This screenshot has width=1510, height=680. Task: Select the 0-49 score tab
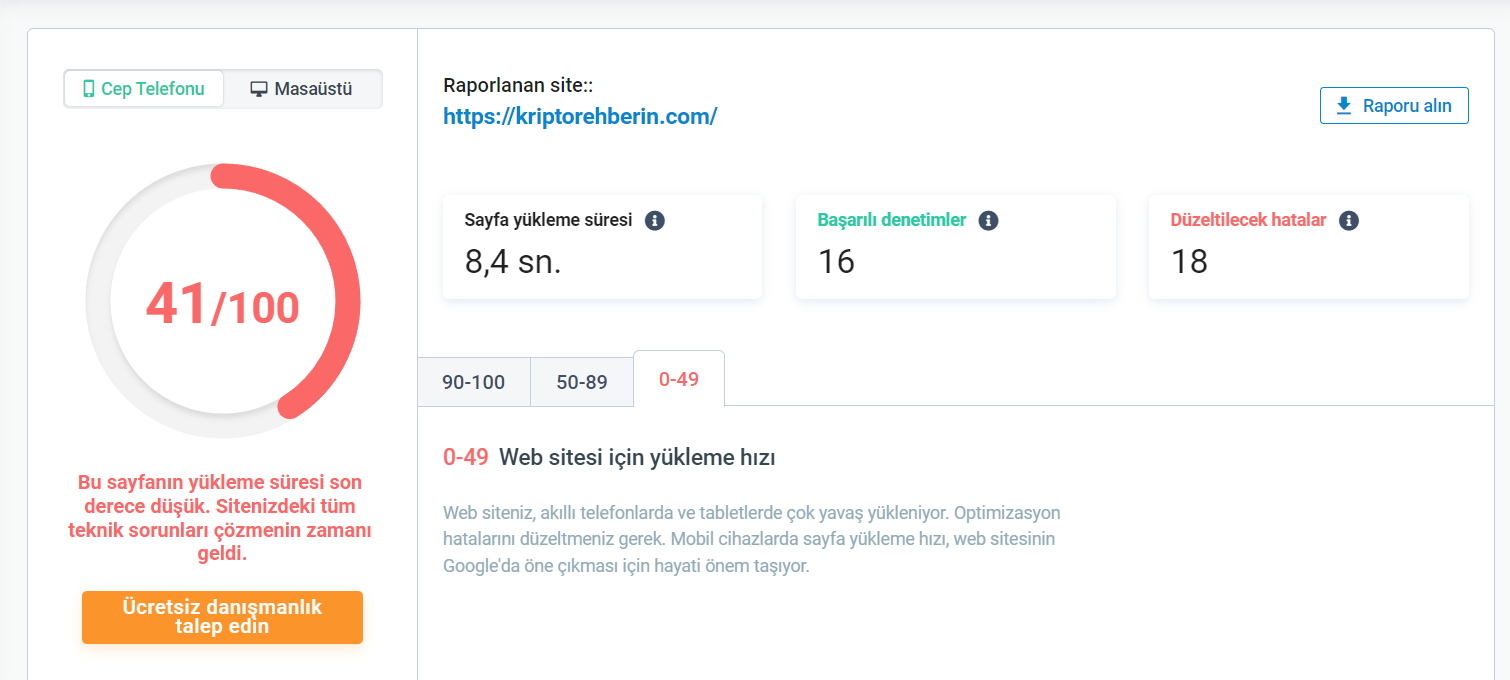pos(679,379)
